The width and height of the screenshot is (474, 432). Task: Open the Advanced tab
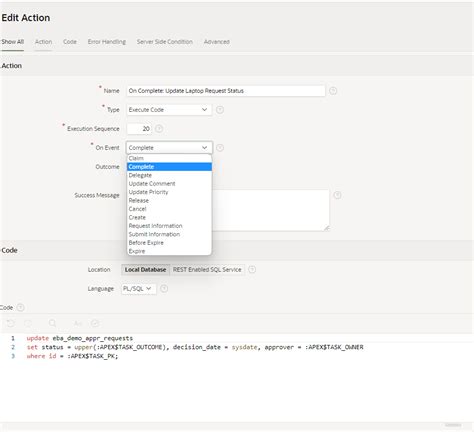pos(217,42)
